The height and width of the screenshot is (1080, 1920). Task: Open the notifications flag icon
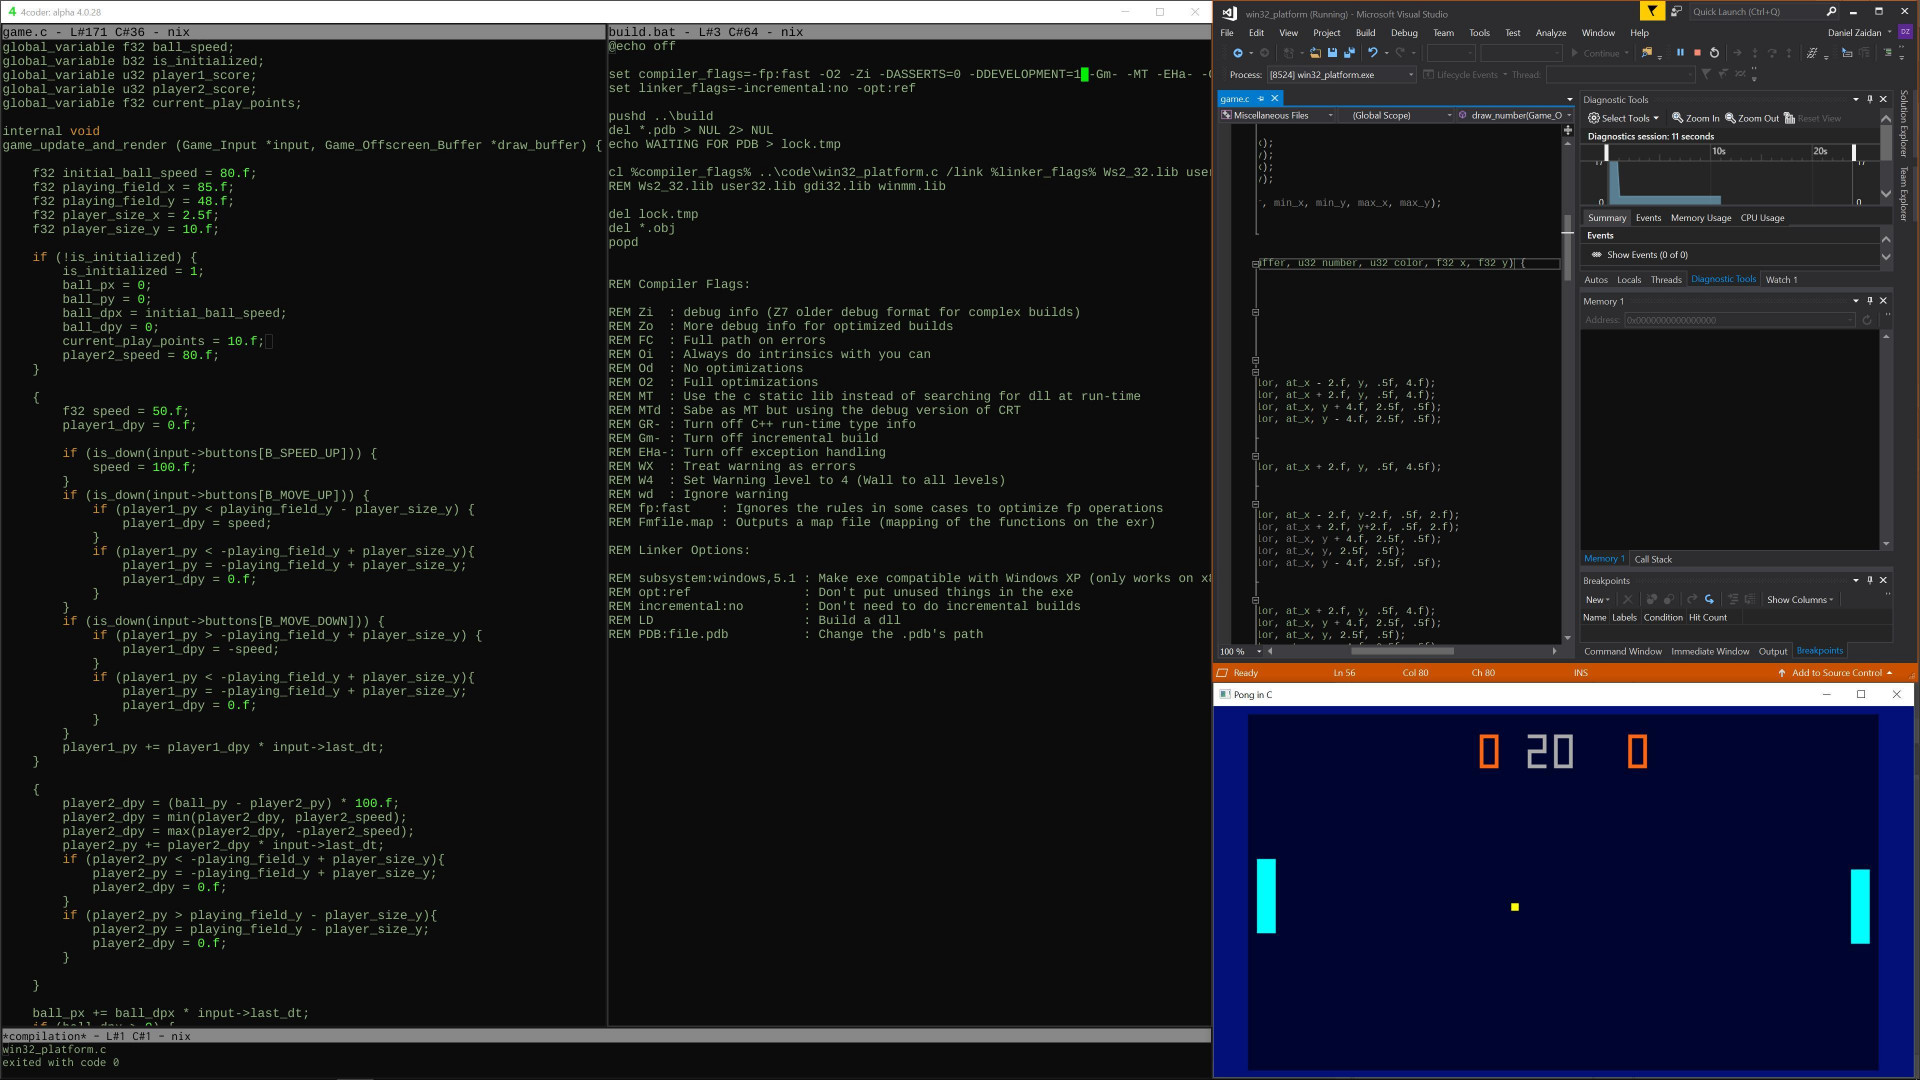click(x=1652, y=11)
